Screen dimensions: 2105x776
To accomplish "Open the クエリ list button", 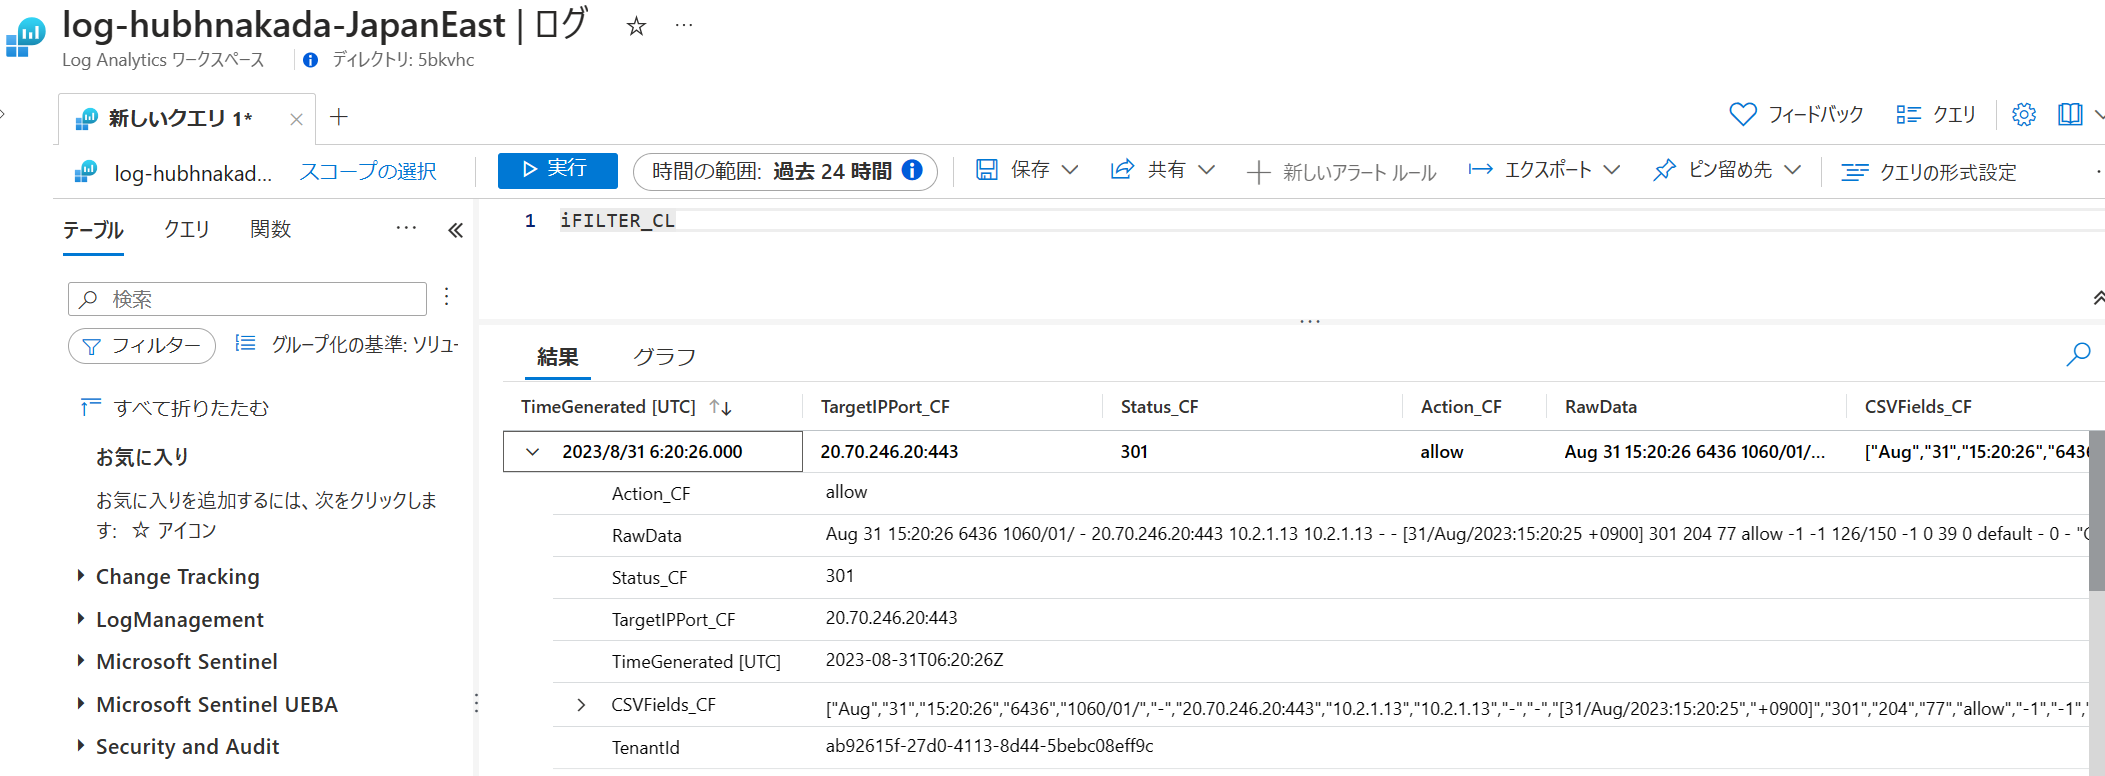I will [x=1936, y=115].
